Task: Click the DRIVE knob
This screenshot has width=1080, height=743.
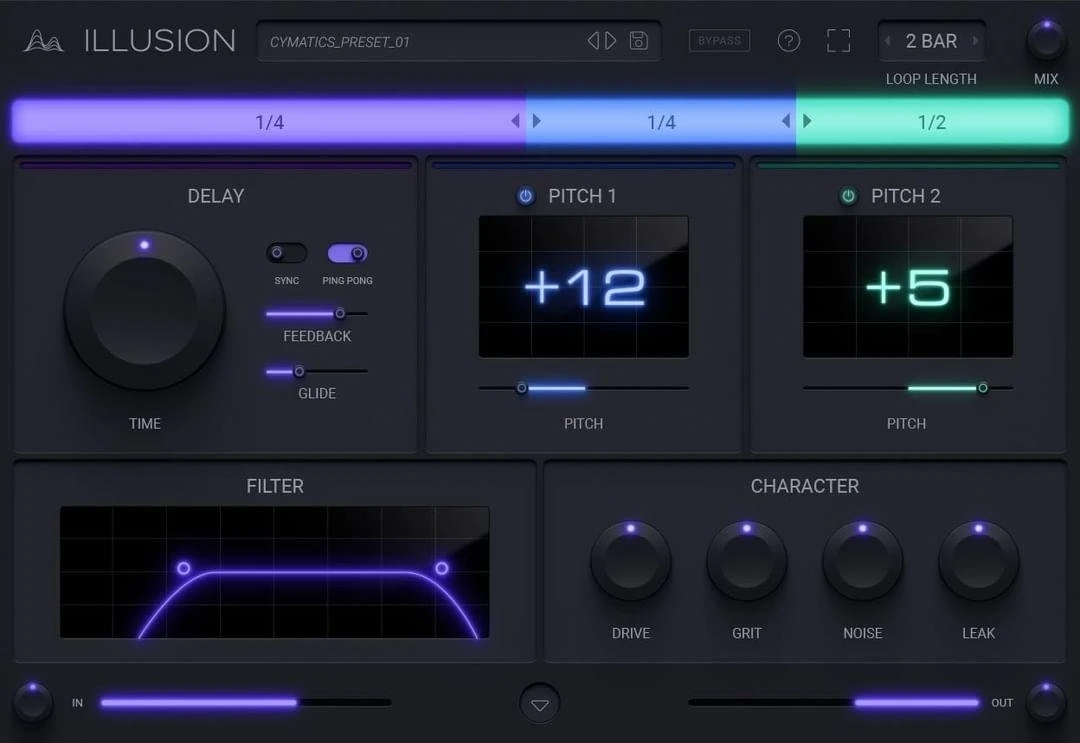Action: coord(630,561)
